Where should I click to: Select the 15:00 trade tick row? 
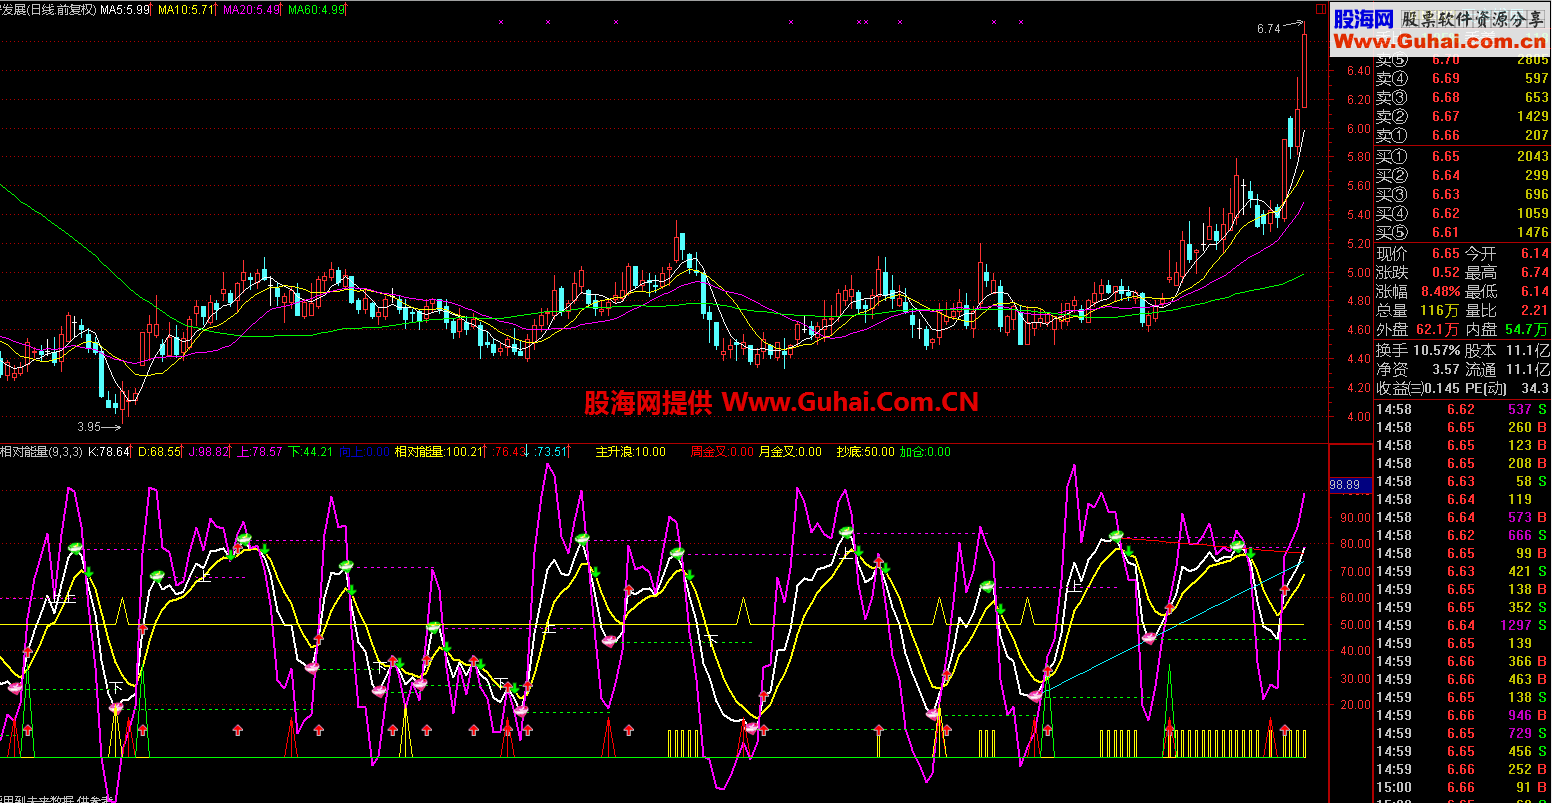[x=1462, y=787]
